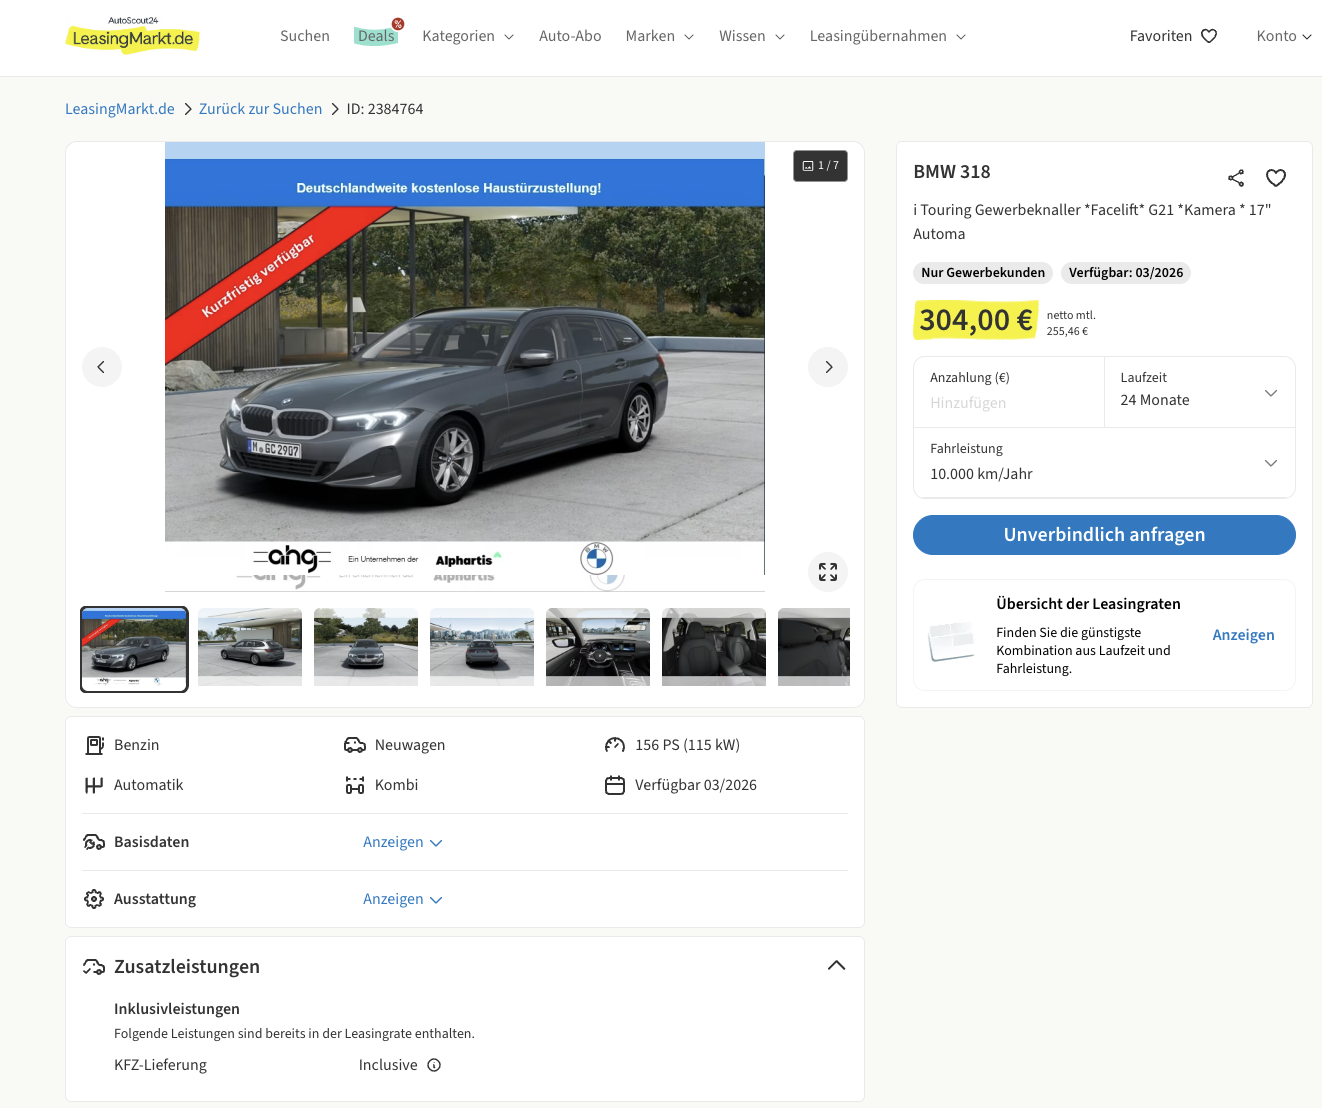Click the LeasingMarkt.de logo
Viewport: 1322px width, 1108px height.
tap(133, 36)
